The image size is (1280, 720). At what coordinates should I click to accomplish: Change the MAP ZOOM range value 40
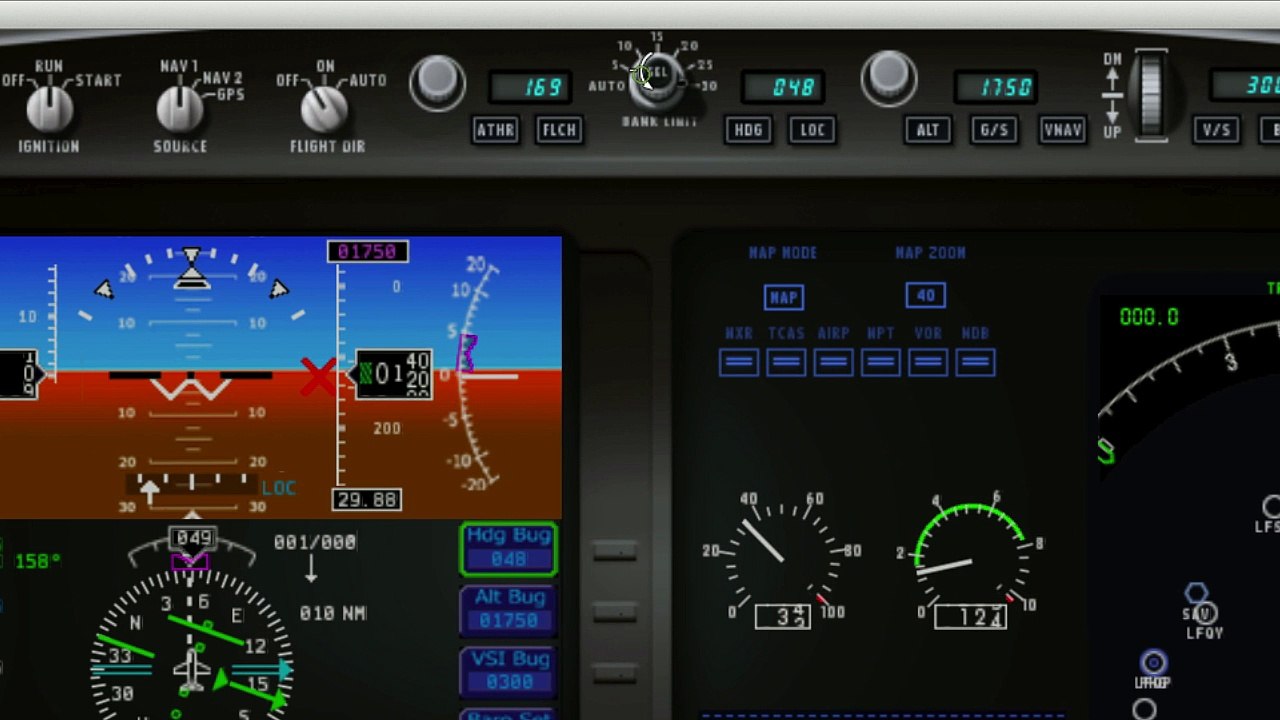pos(926,296)
